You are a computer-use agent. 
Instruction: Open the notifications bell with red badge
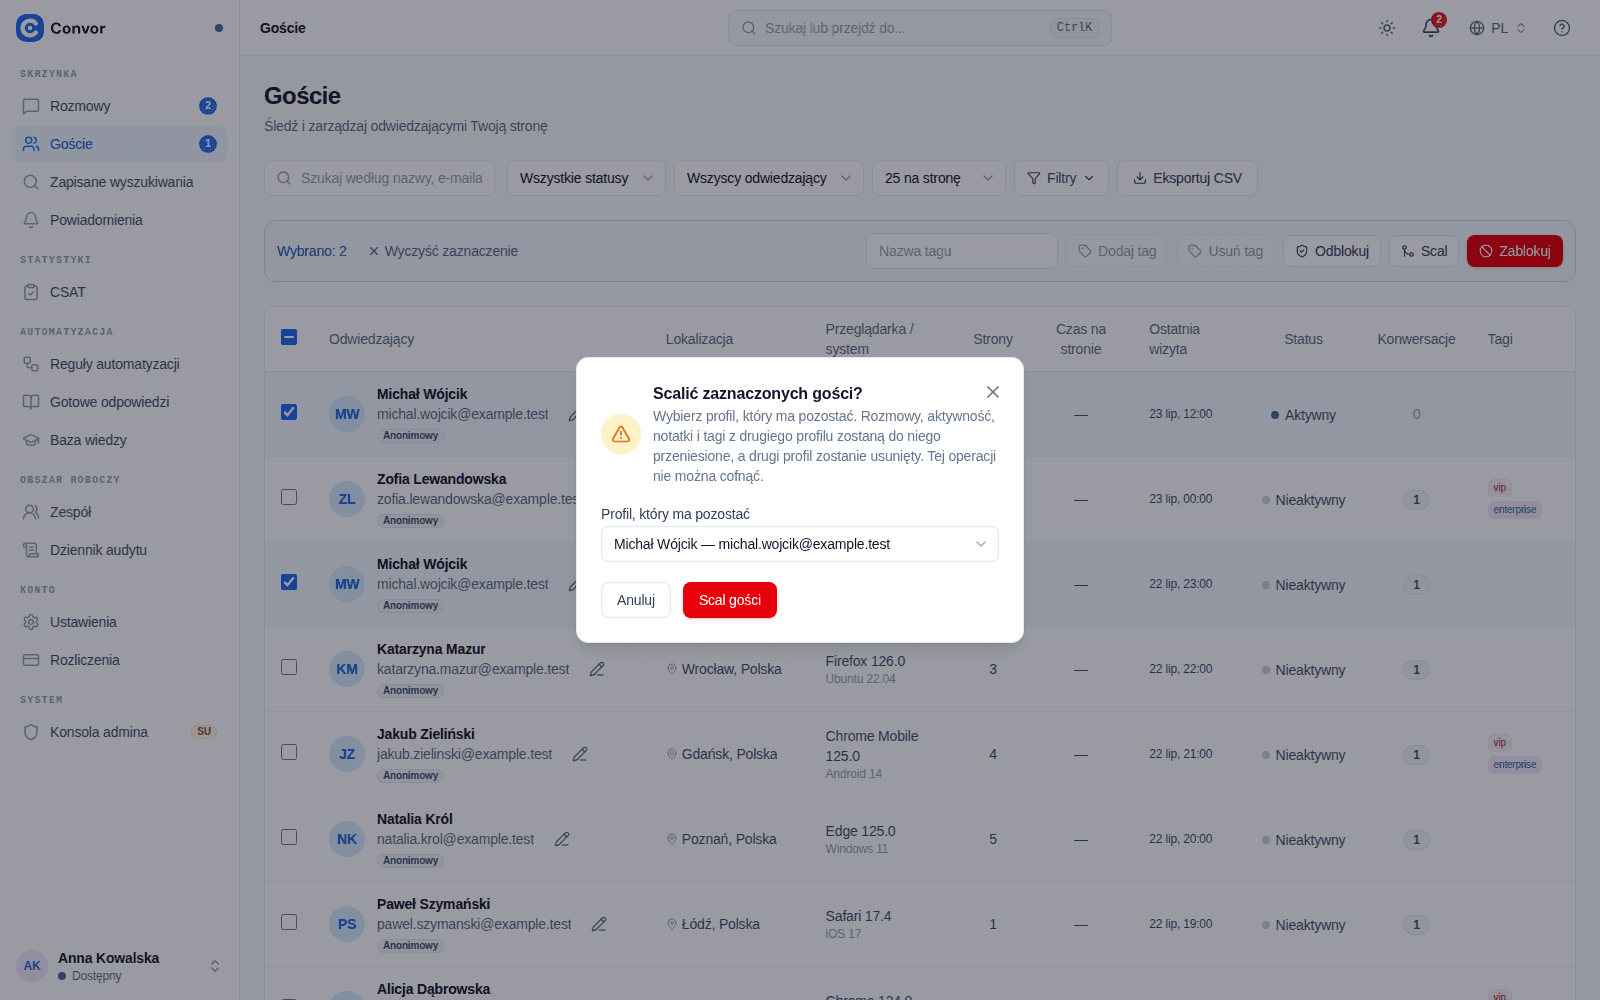(x=1431, y=28)
